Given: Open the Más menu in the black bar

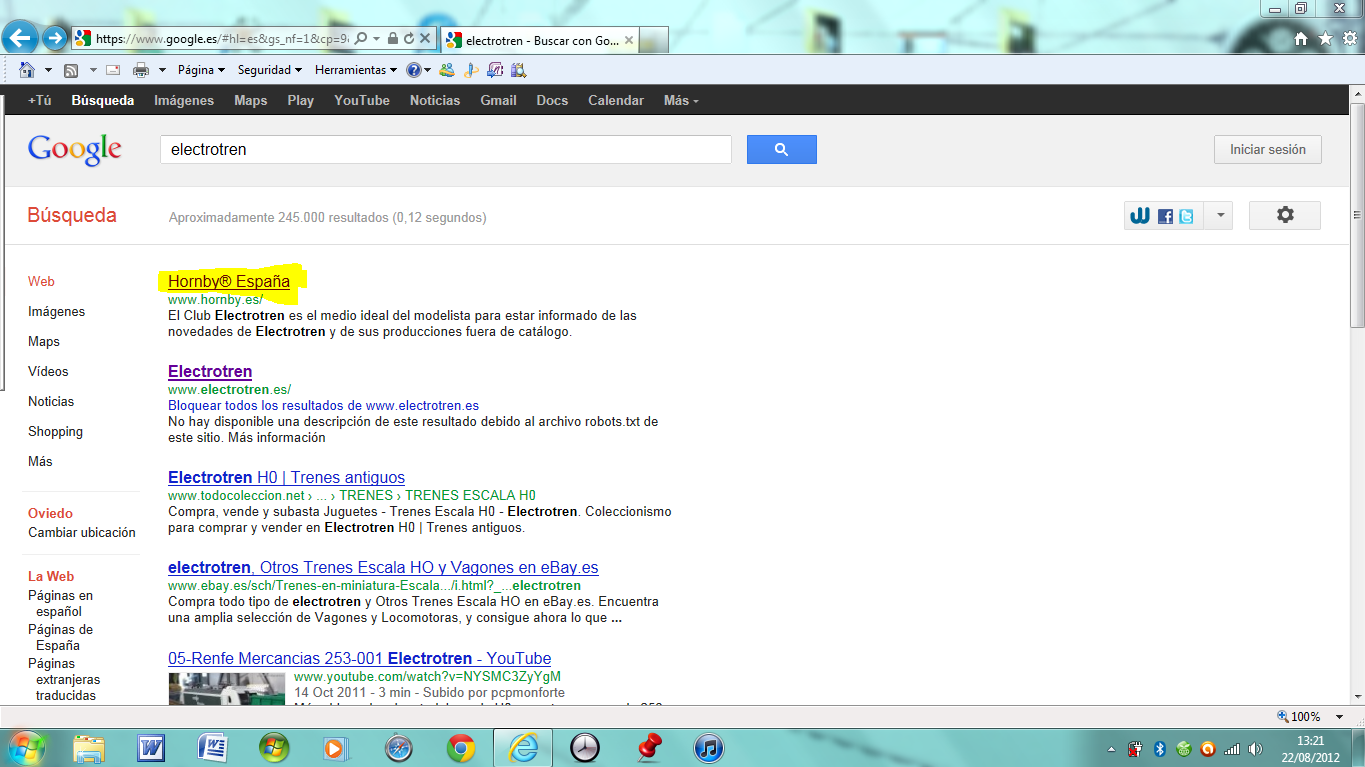Looking at the screenshot, I should tap(681, 100).
